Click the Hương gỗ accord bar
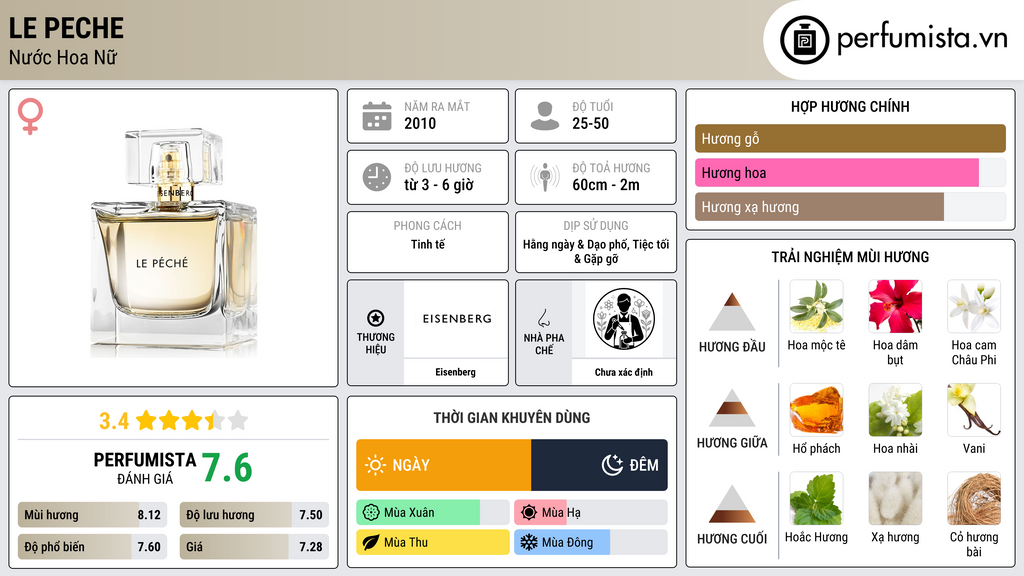Image resolution: width=1024 pixels, height=576 pixels. tap(850, 138)
